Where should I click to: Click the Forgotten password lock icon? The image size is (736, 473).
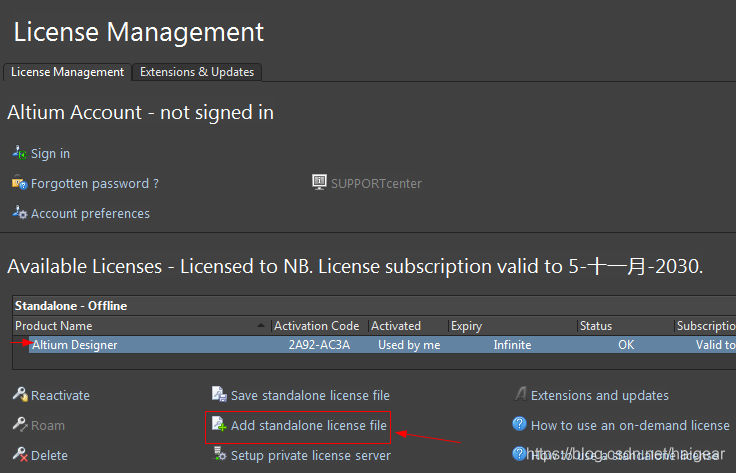click(19, 183)
